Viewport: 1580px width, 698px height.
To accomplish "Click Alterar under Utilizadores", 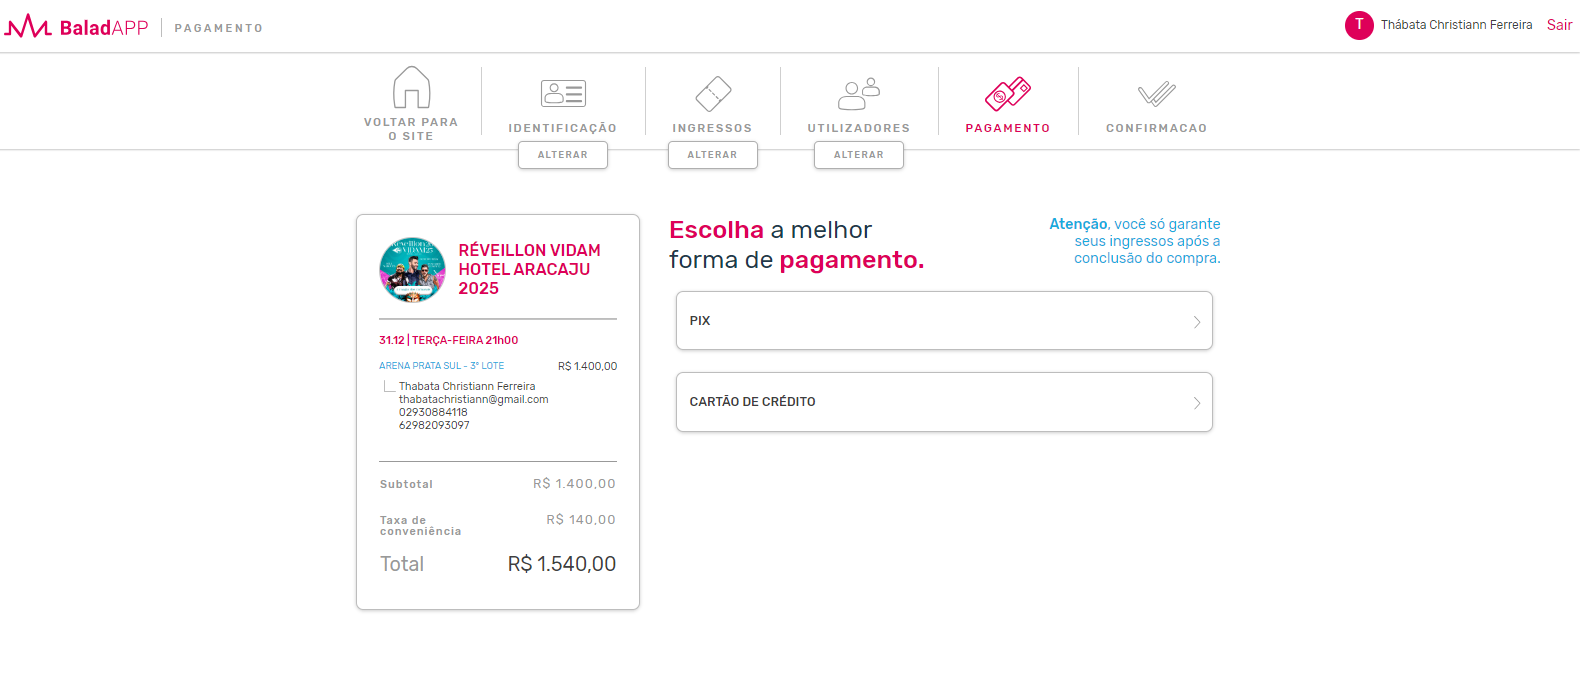I will 859,155.
